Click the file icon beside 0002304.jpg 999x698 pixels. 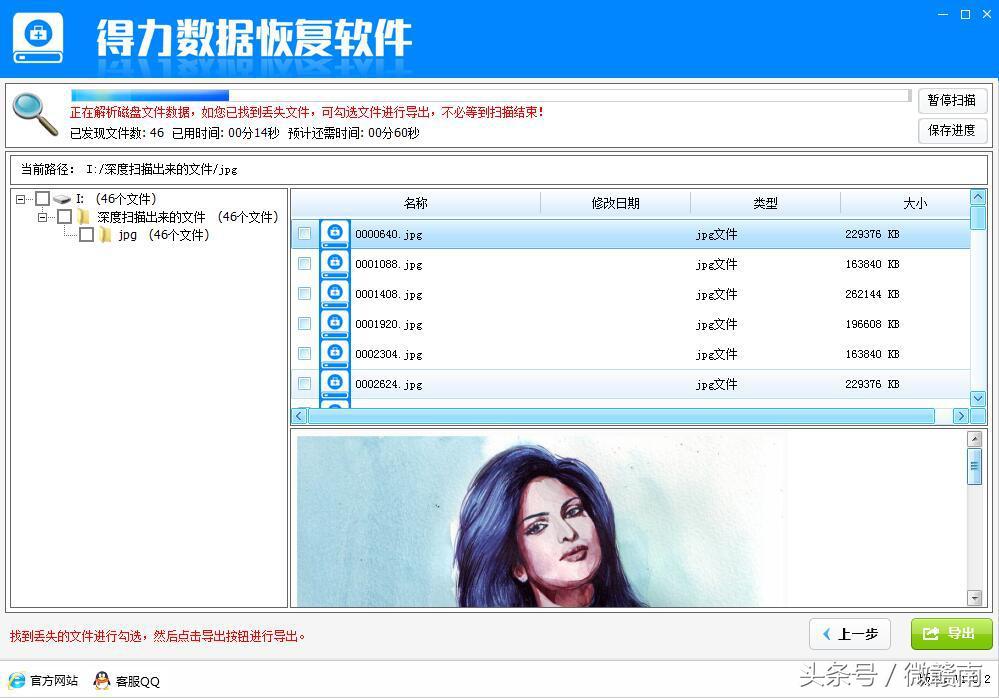[334, 353]
